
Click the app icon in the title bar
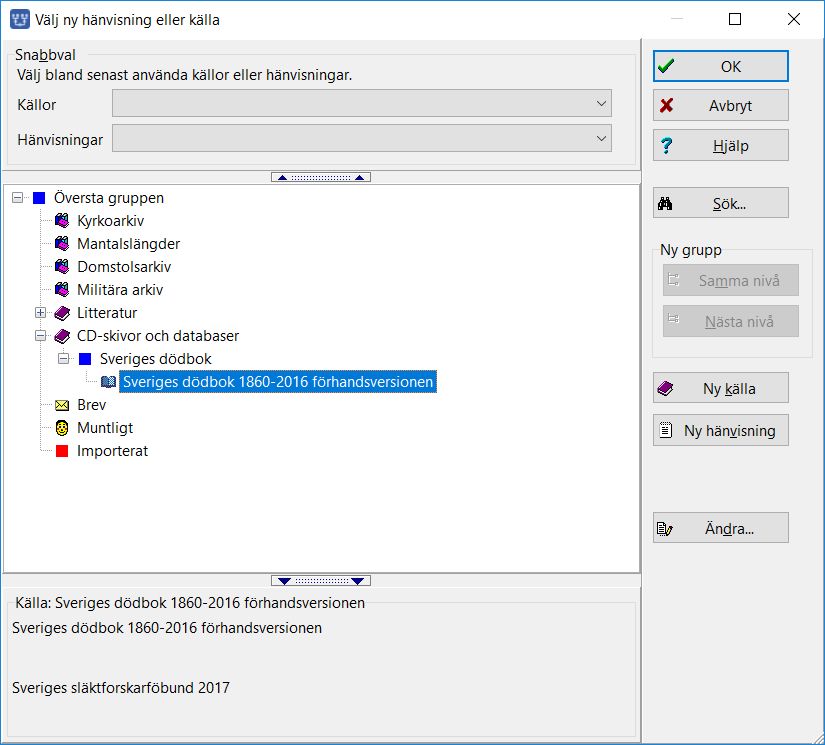[20, 19]
